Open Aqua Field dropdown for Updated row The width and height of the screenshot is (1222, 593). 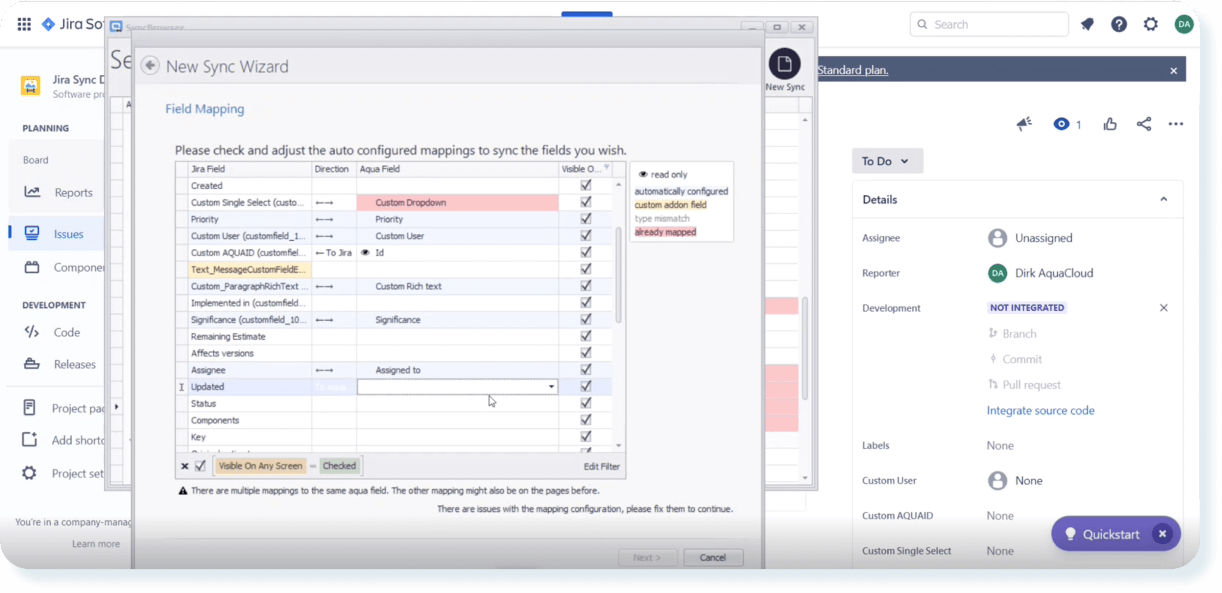pos(551,387)
